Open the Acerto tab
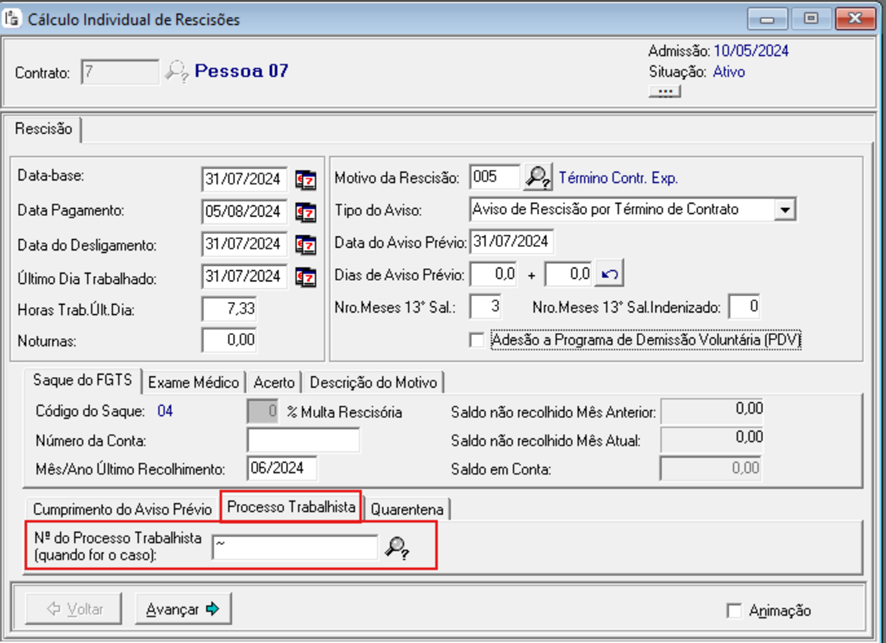 coord(274,382)
